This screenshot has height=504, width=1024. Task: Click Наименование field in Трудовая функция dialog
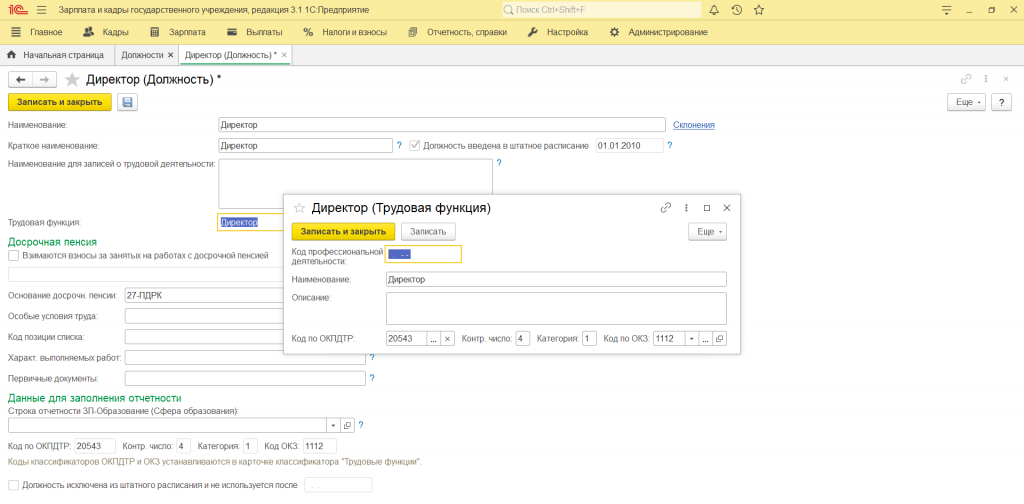pos(556,279)
